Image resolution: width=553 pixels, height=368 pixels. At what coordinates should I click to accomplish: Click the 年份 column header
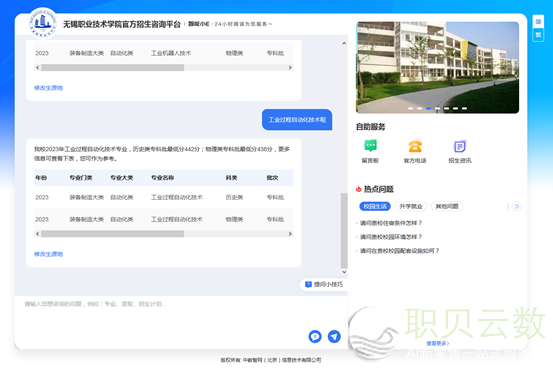[x=41, y=178]
